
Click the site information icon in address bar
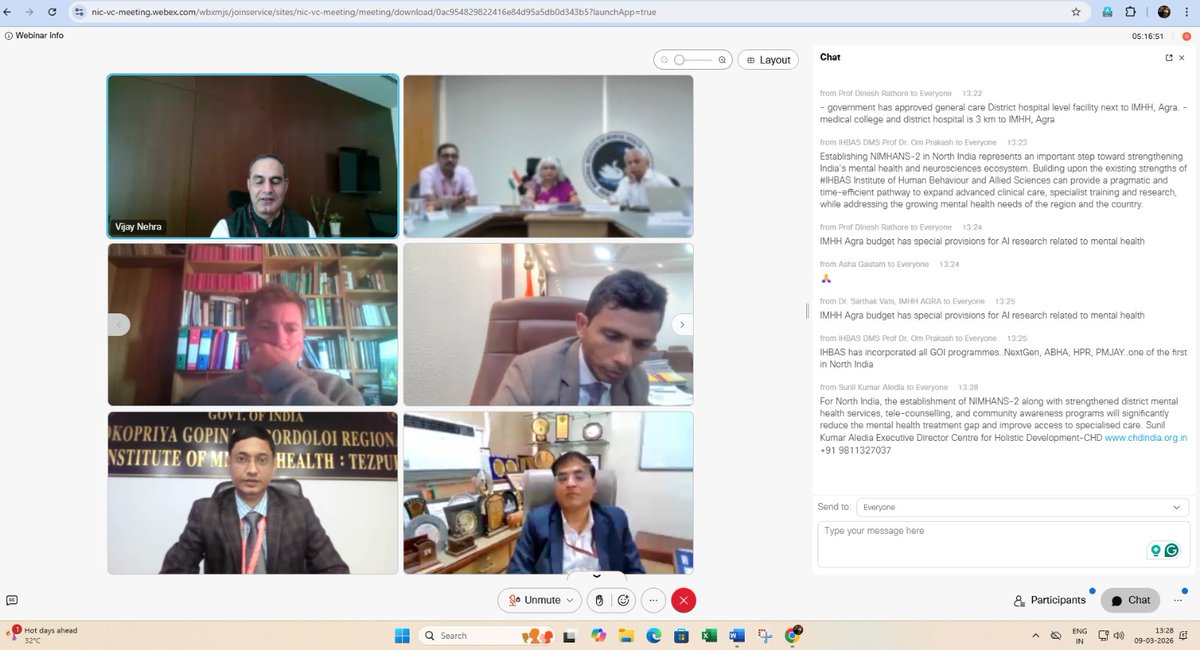79,12
